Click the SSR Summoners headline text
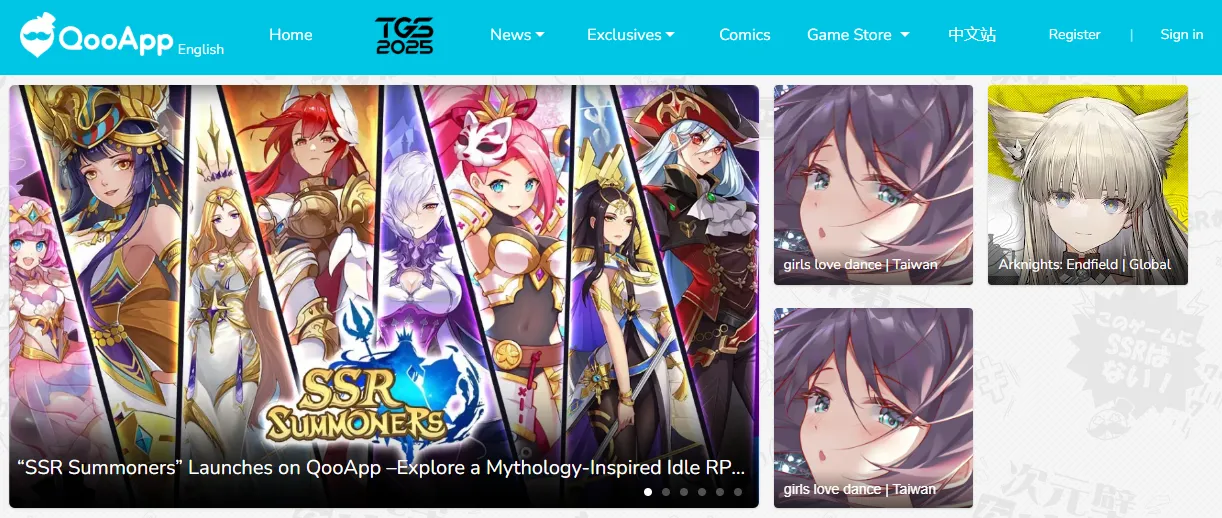 tap(382, 468)
